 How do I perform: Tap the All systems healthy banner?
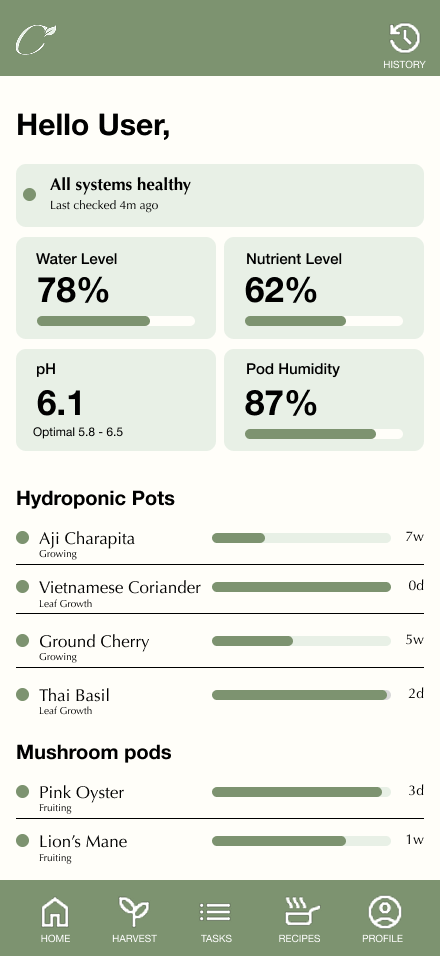[x=220, y=195]
